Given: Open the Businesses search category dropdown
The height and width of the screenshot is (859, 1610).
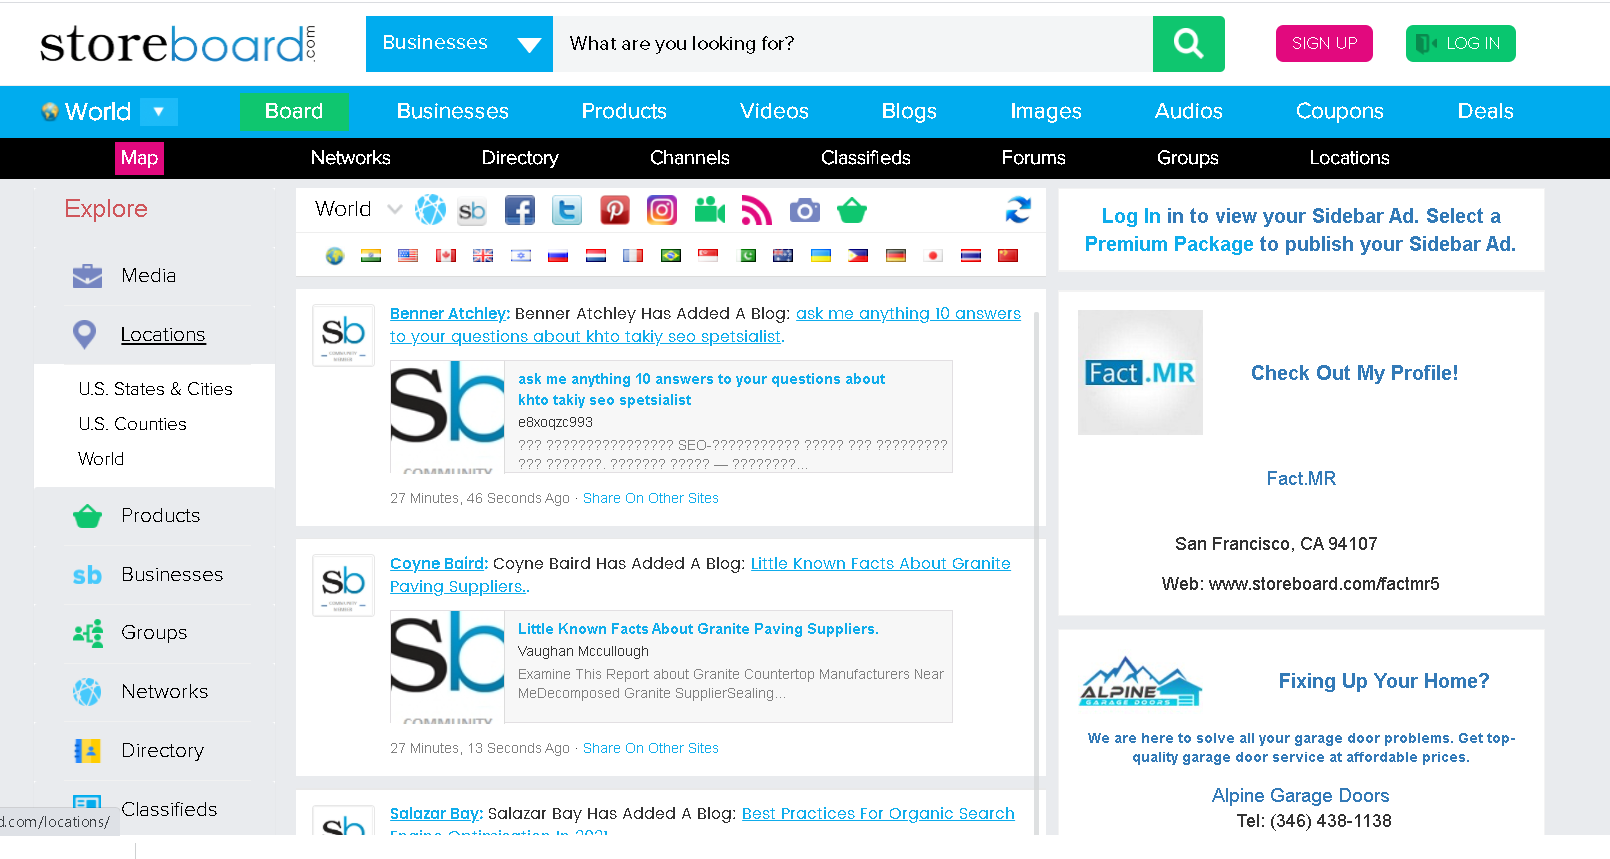Looking at the screenshot, I should point(459,44).
